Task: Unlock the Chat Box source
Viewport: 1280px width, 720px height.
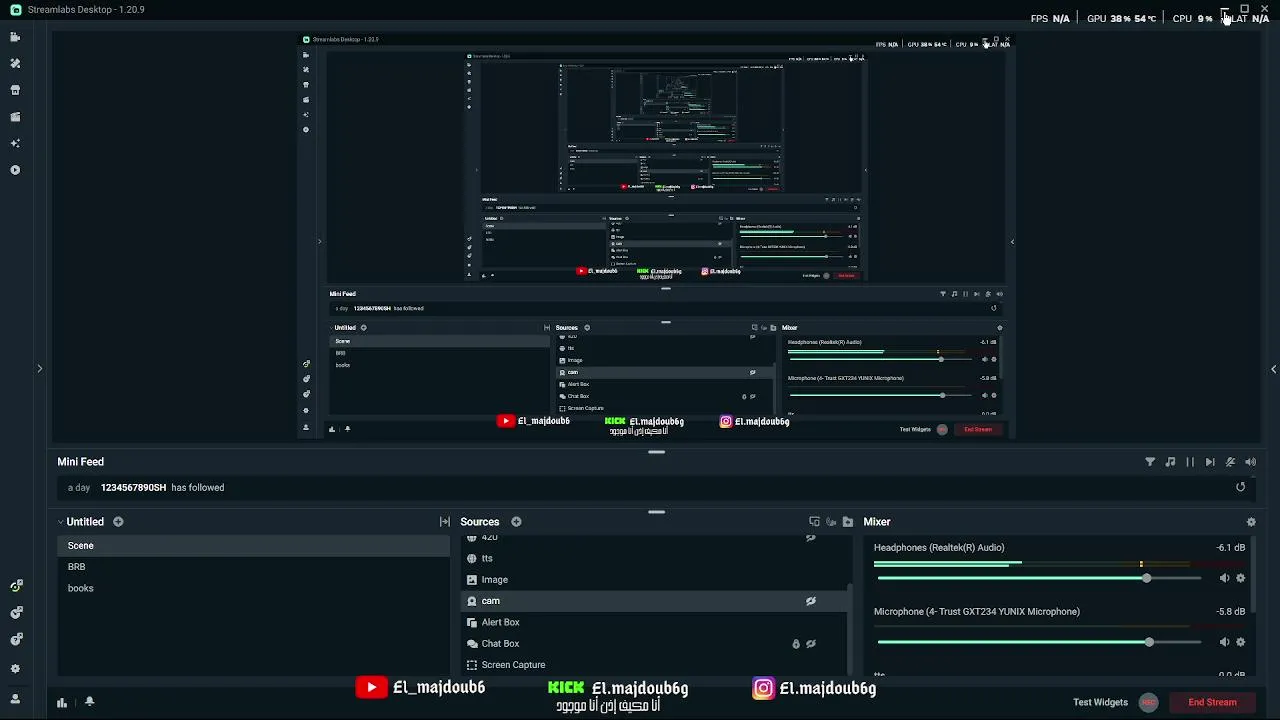Action: click(796, 644)
